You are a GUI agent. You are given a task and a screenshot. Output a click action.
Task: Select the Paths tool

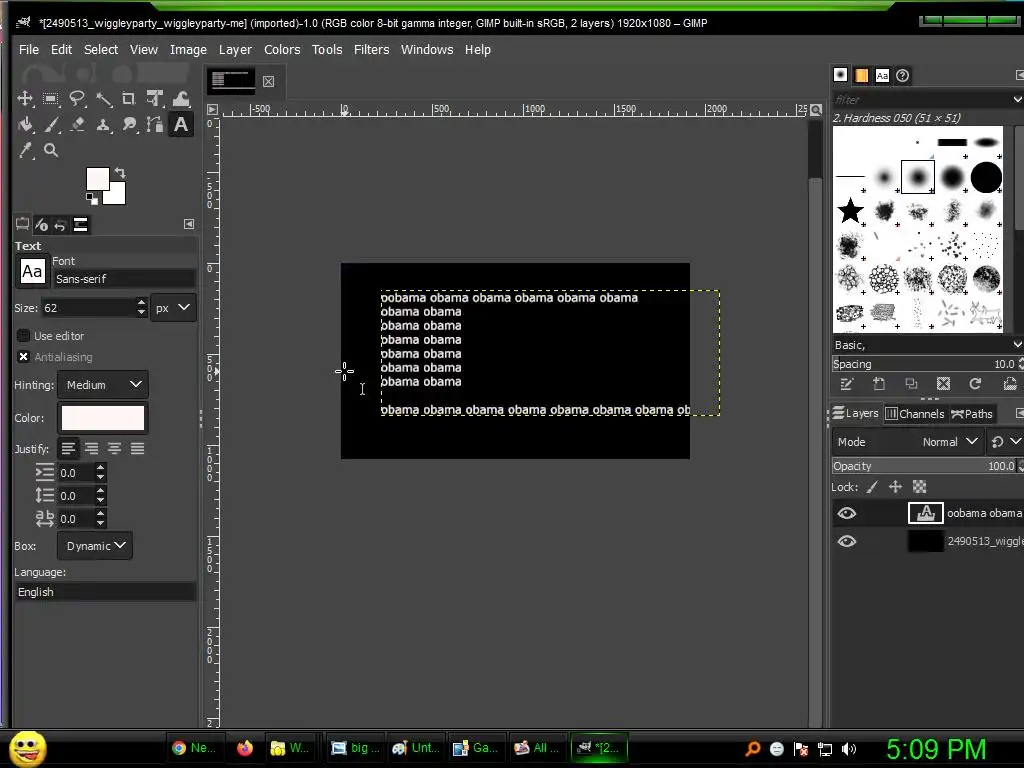[x=155, y=125]
